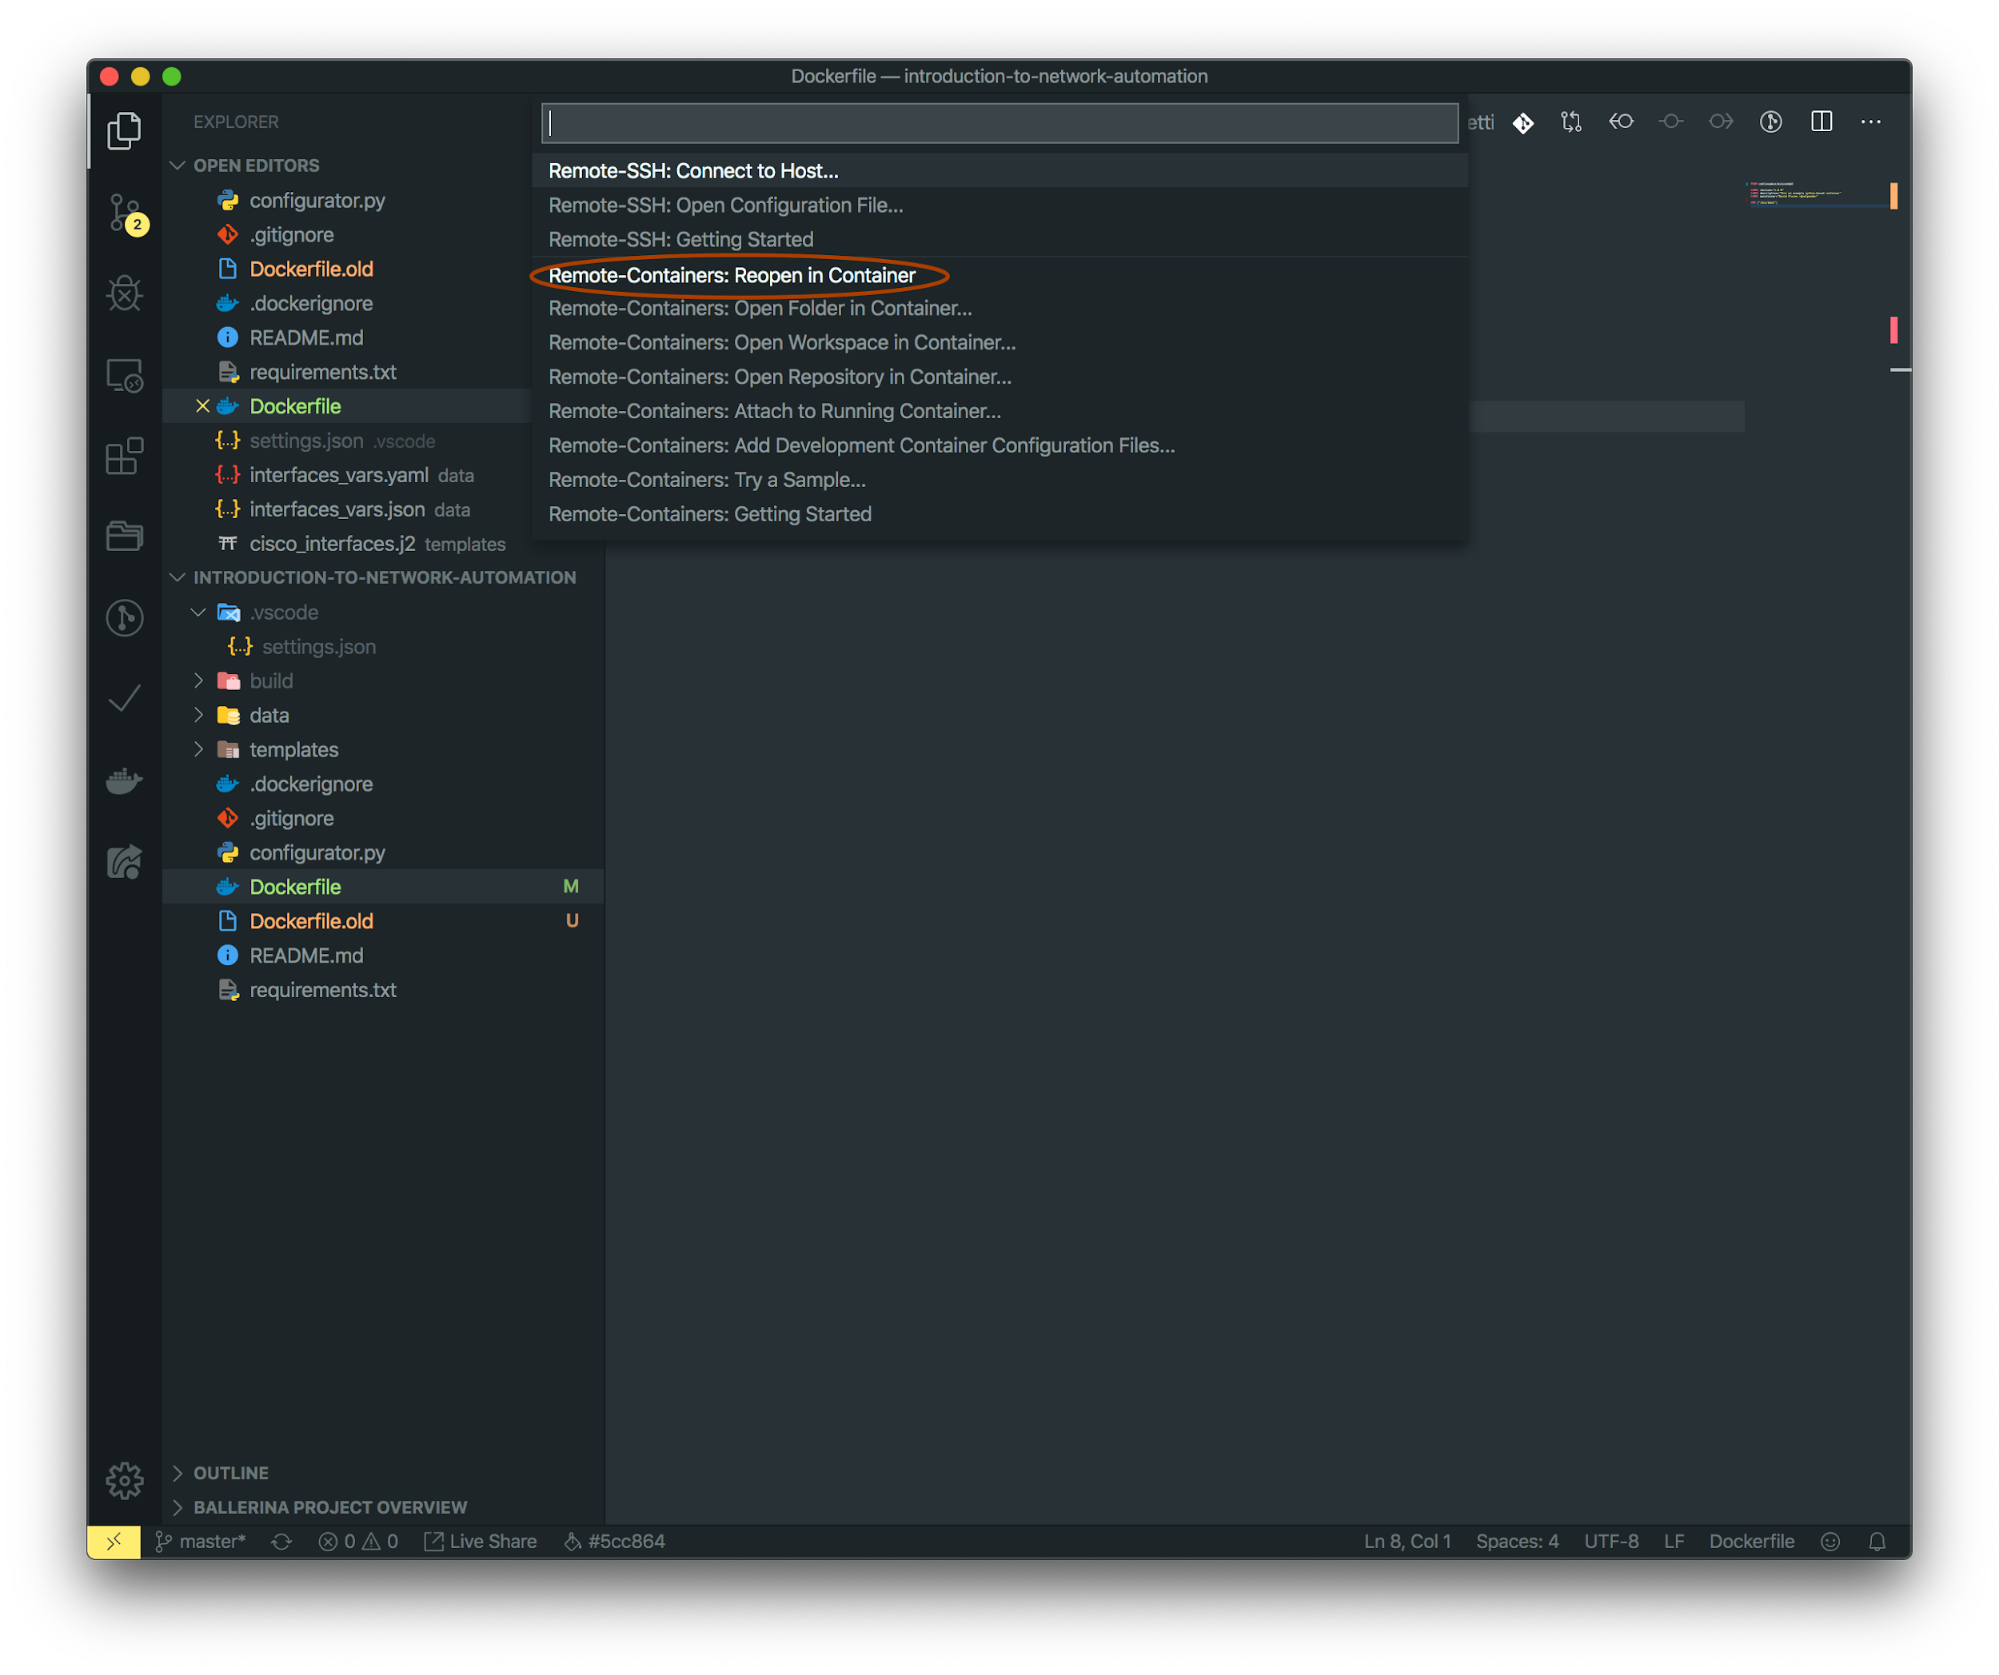Viewport: 1999px width, 1675px height.
Task: Collapse the .vscode folder
Action: (198, 612)
